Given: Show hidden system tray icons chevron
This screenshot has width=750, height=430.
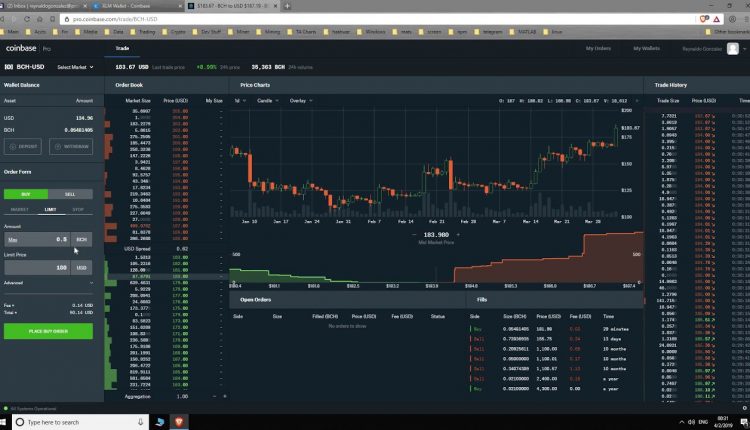Looking at the screenshot, I should click(681, 422).
